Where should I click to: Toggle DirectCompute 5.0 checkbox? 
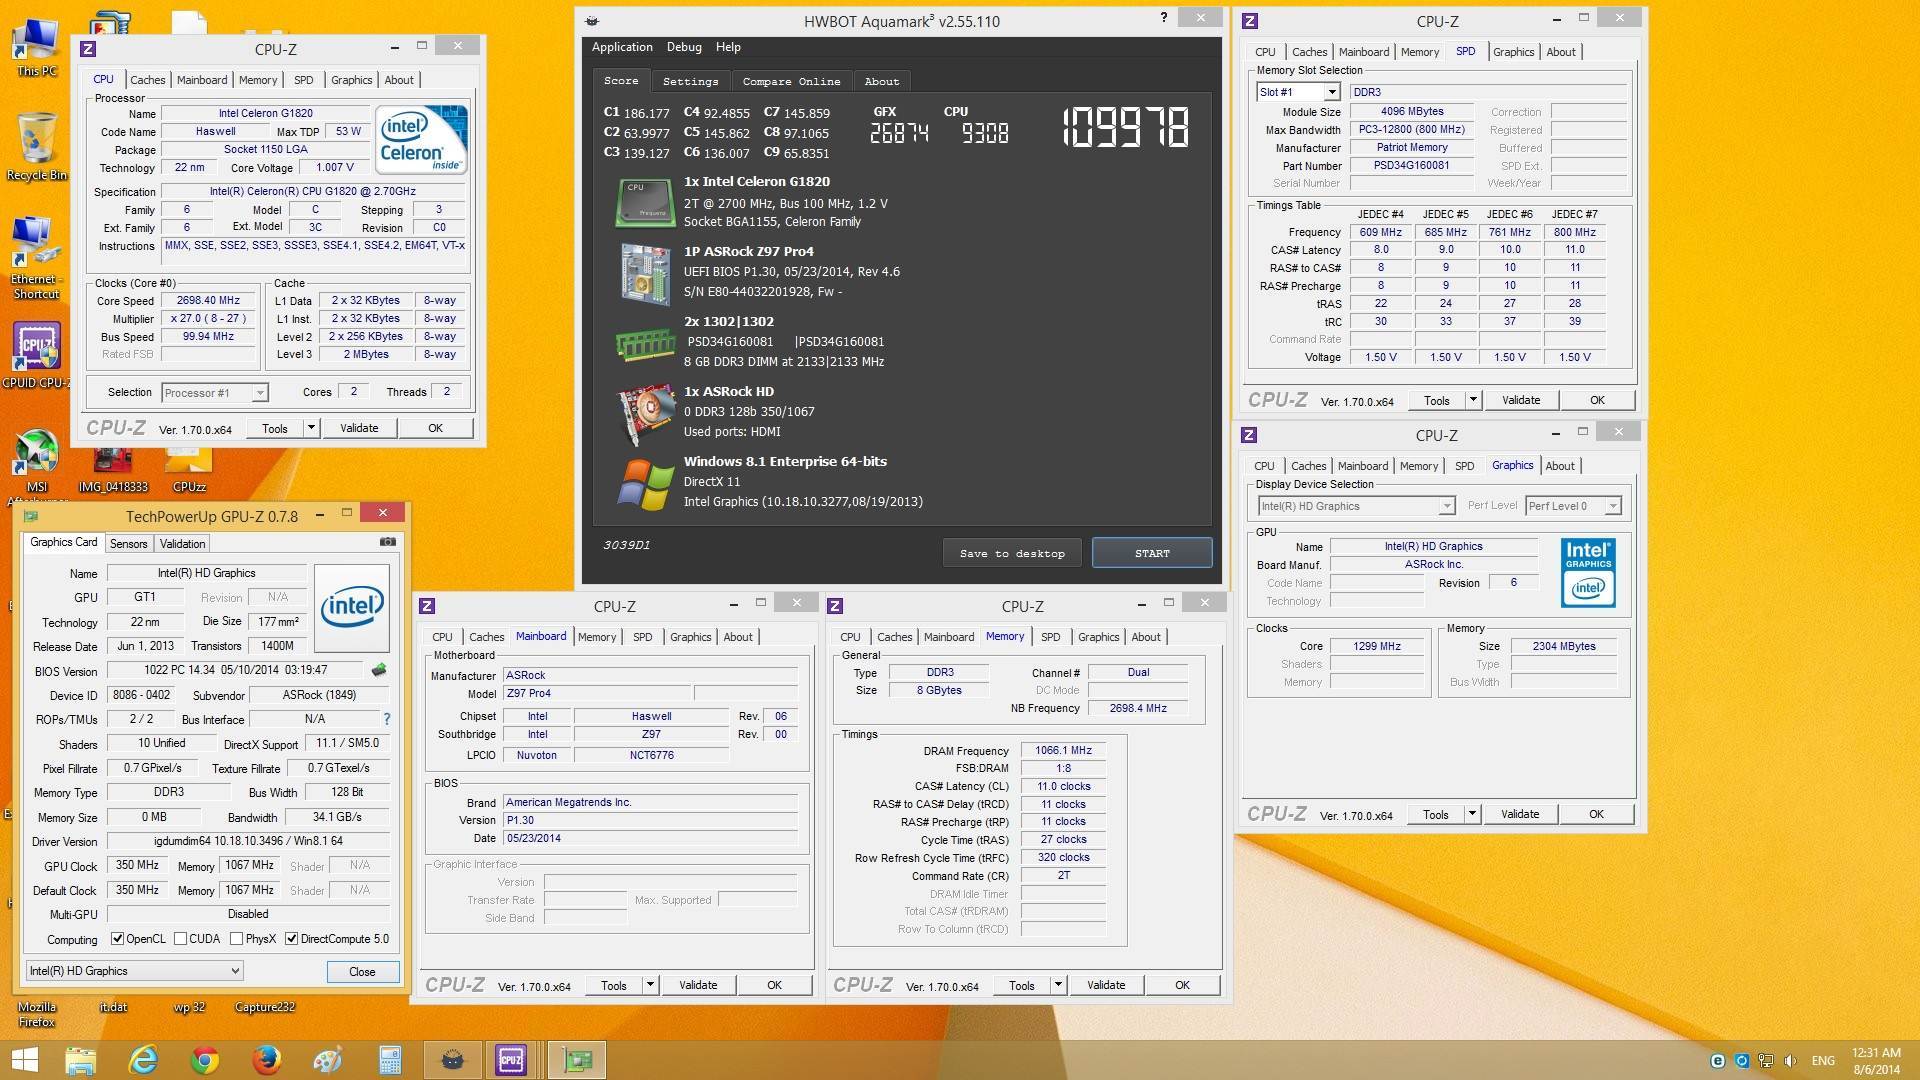click(291, 939)
